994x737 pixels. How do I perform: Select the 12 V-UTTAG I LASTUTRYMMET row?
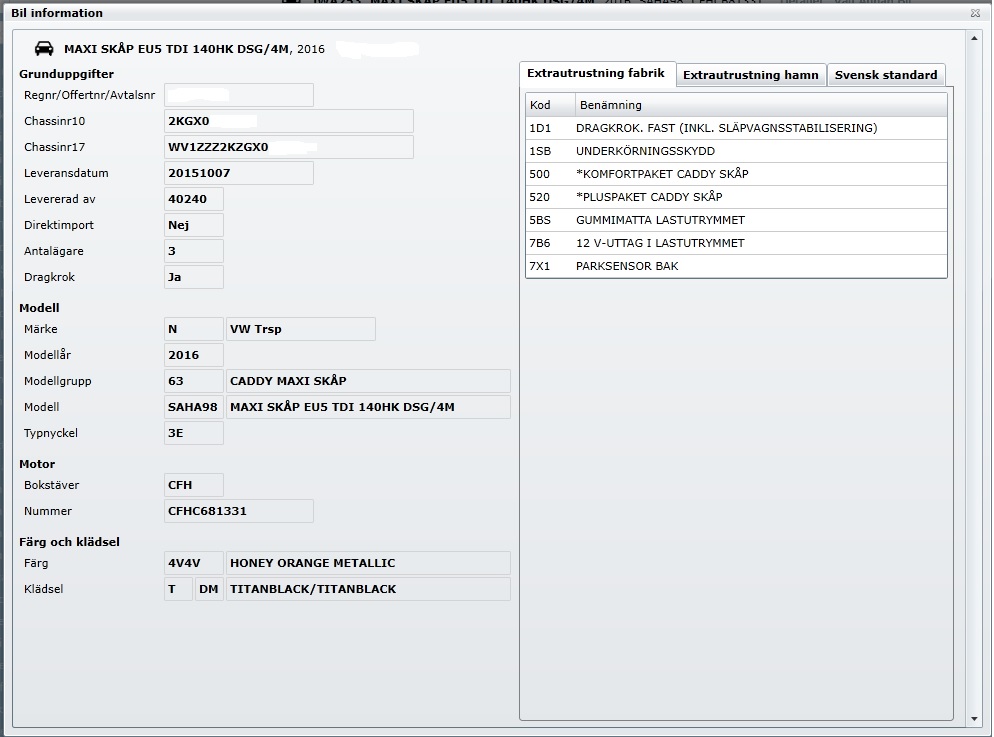(736, 243)
